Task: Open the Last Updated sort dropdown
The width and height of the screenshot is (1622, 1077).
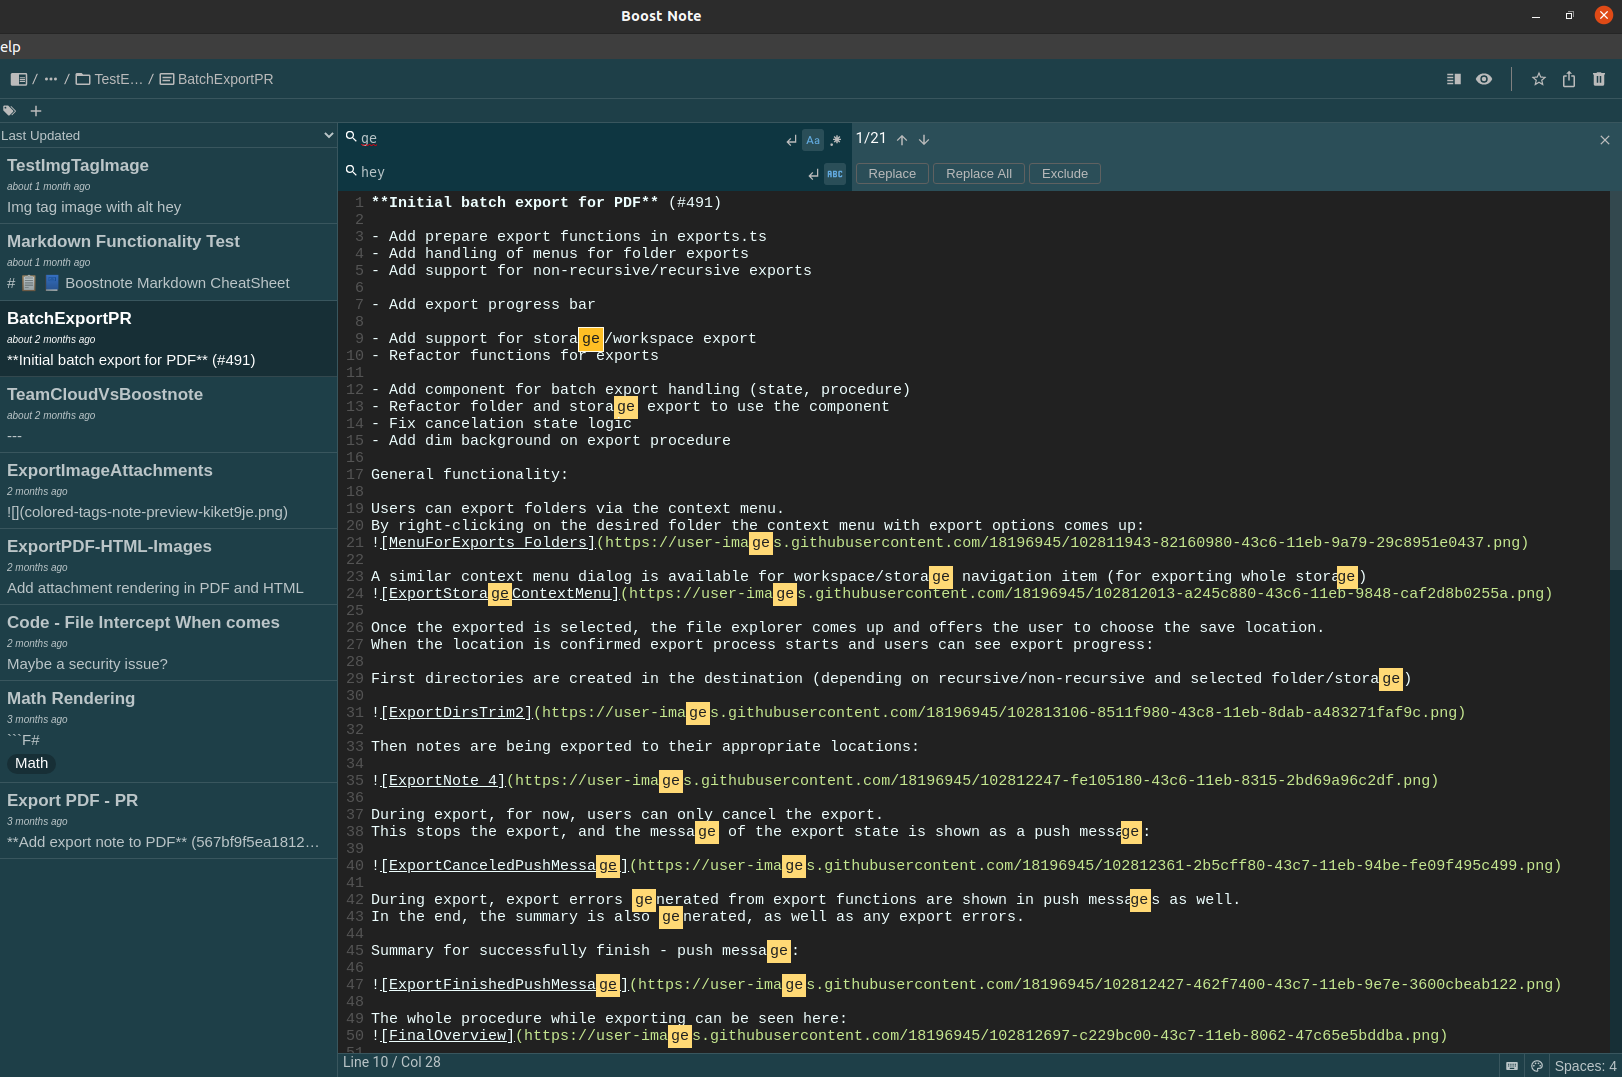Action: coord(168,135)
